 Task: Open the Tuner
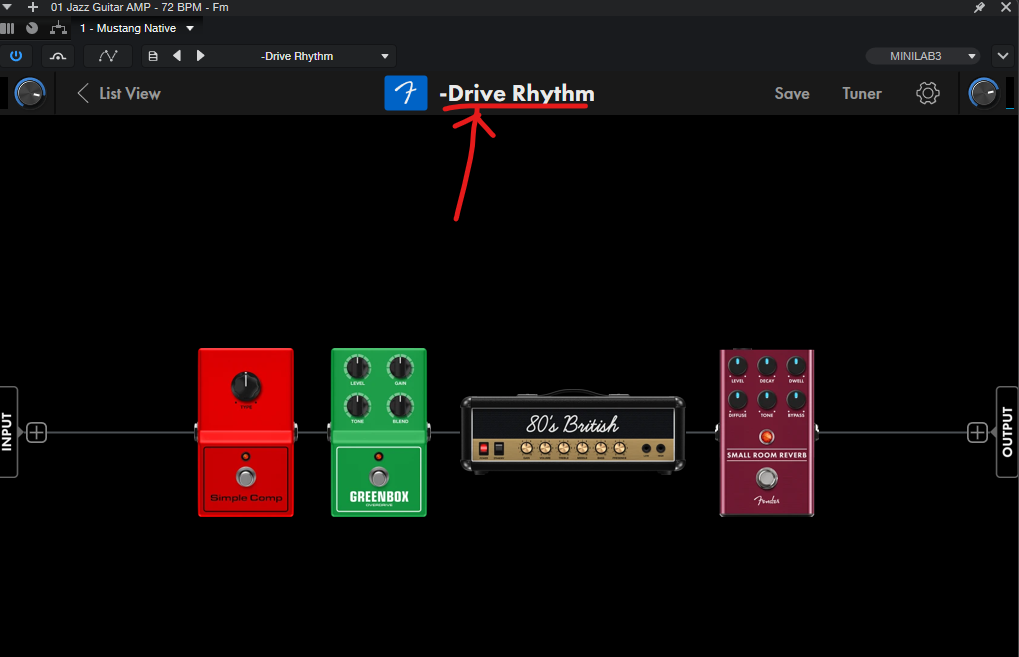point(861,93)
